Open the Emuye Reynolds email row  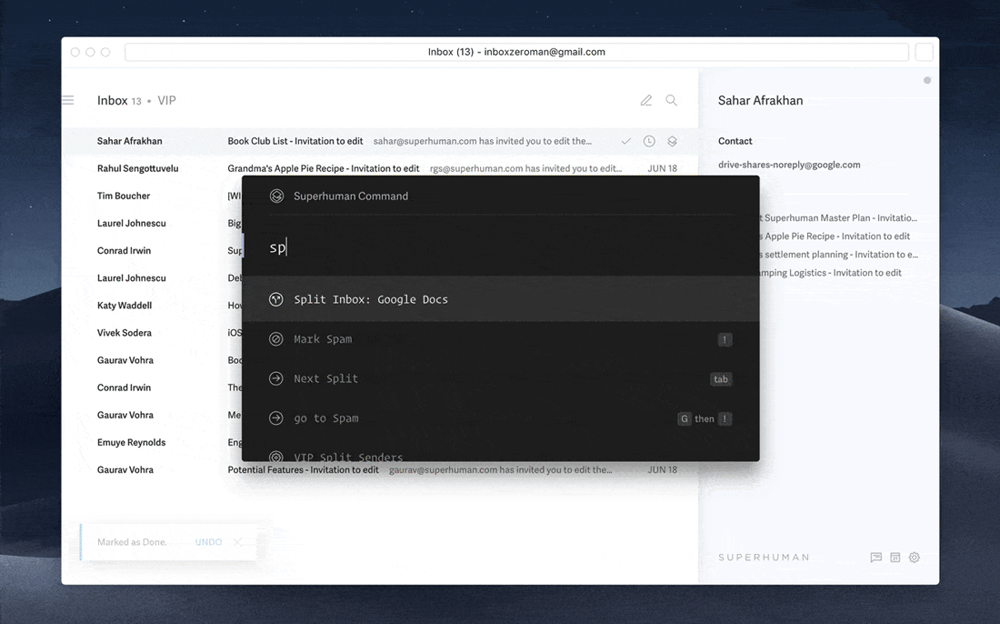152,443
